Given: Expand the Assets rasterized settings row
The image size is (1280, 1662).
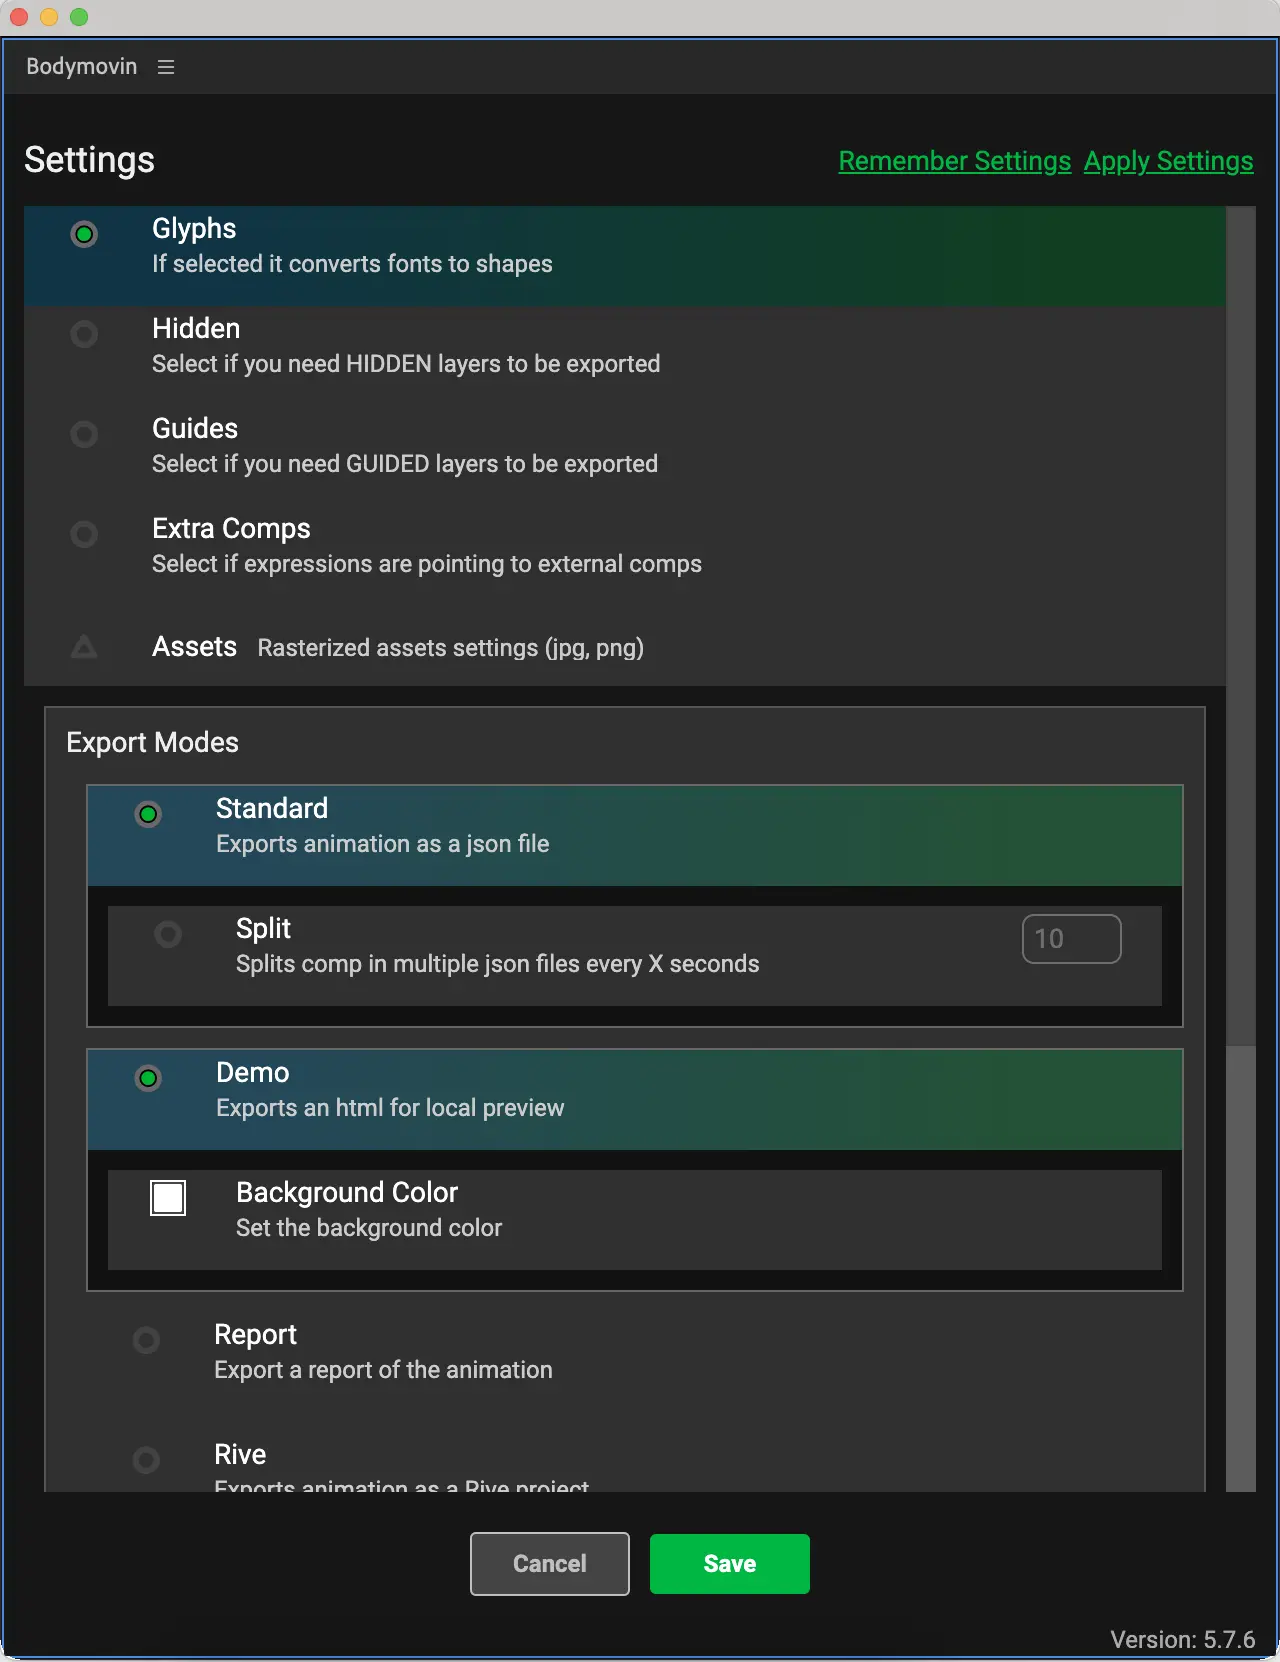Looking at the screenshot, I should (x=450, y=648).
